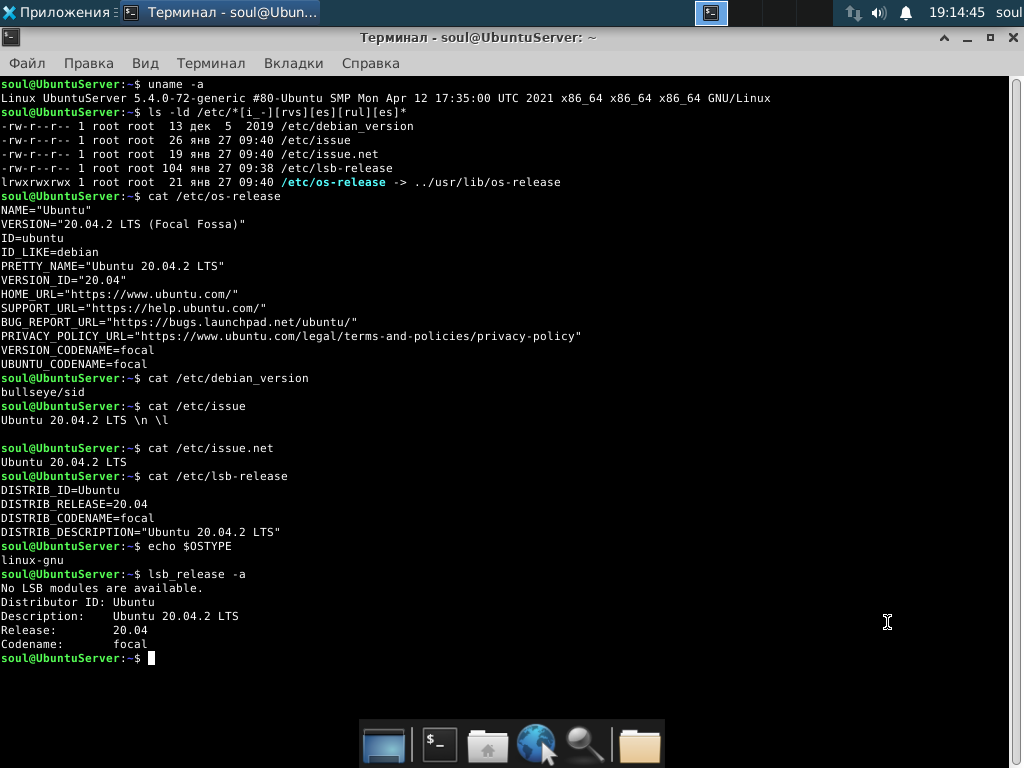
Task: Click the Codename: focal line
Action: 74,645
